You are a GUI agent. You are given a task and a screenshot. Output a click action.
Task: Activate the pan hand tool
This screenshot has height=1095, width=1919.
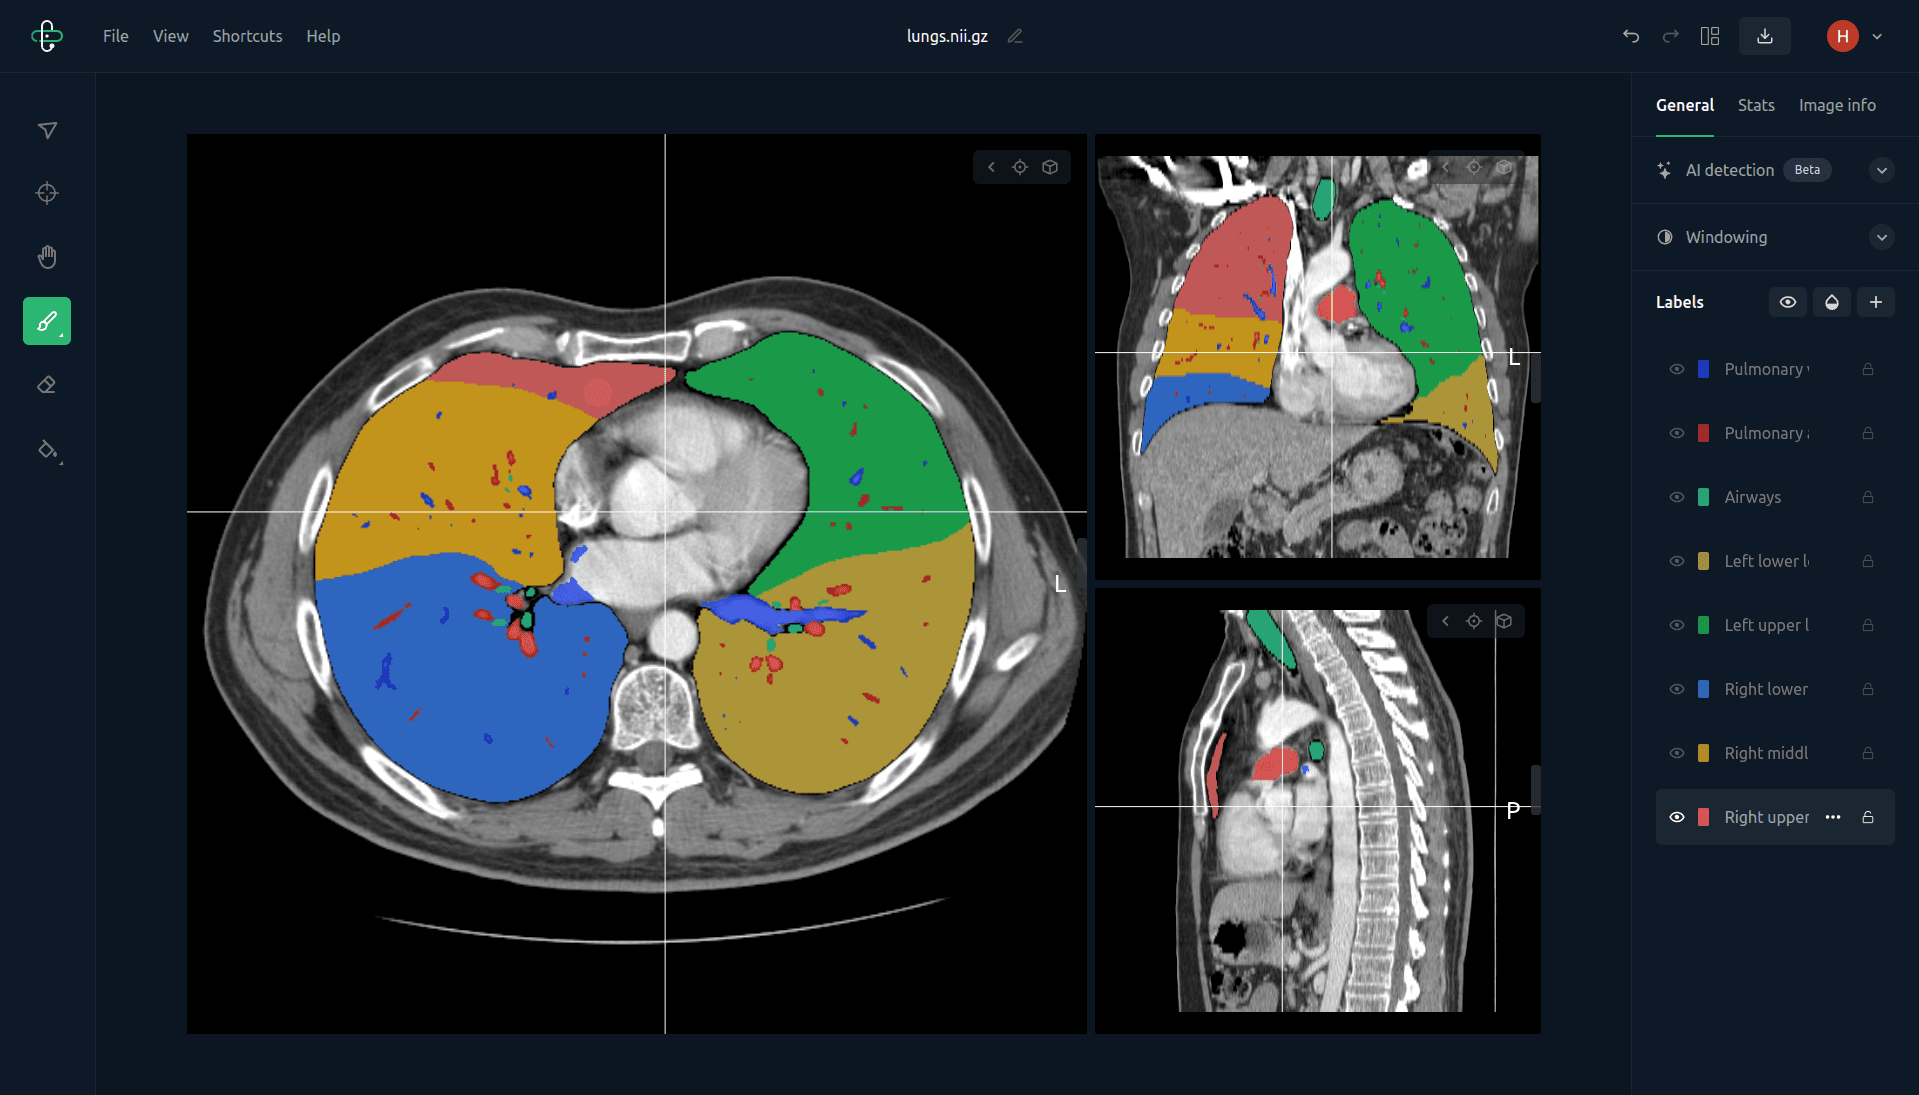47,257
